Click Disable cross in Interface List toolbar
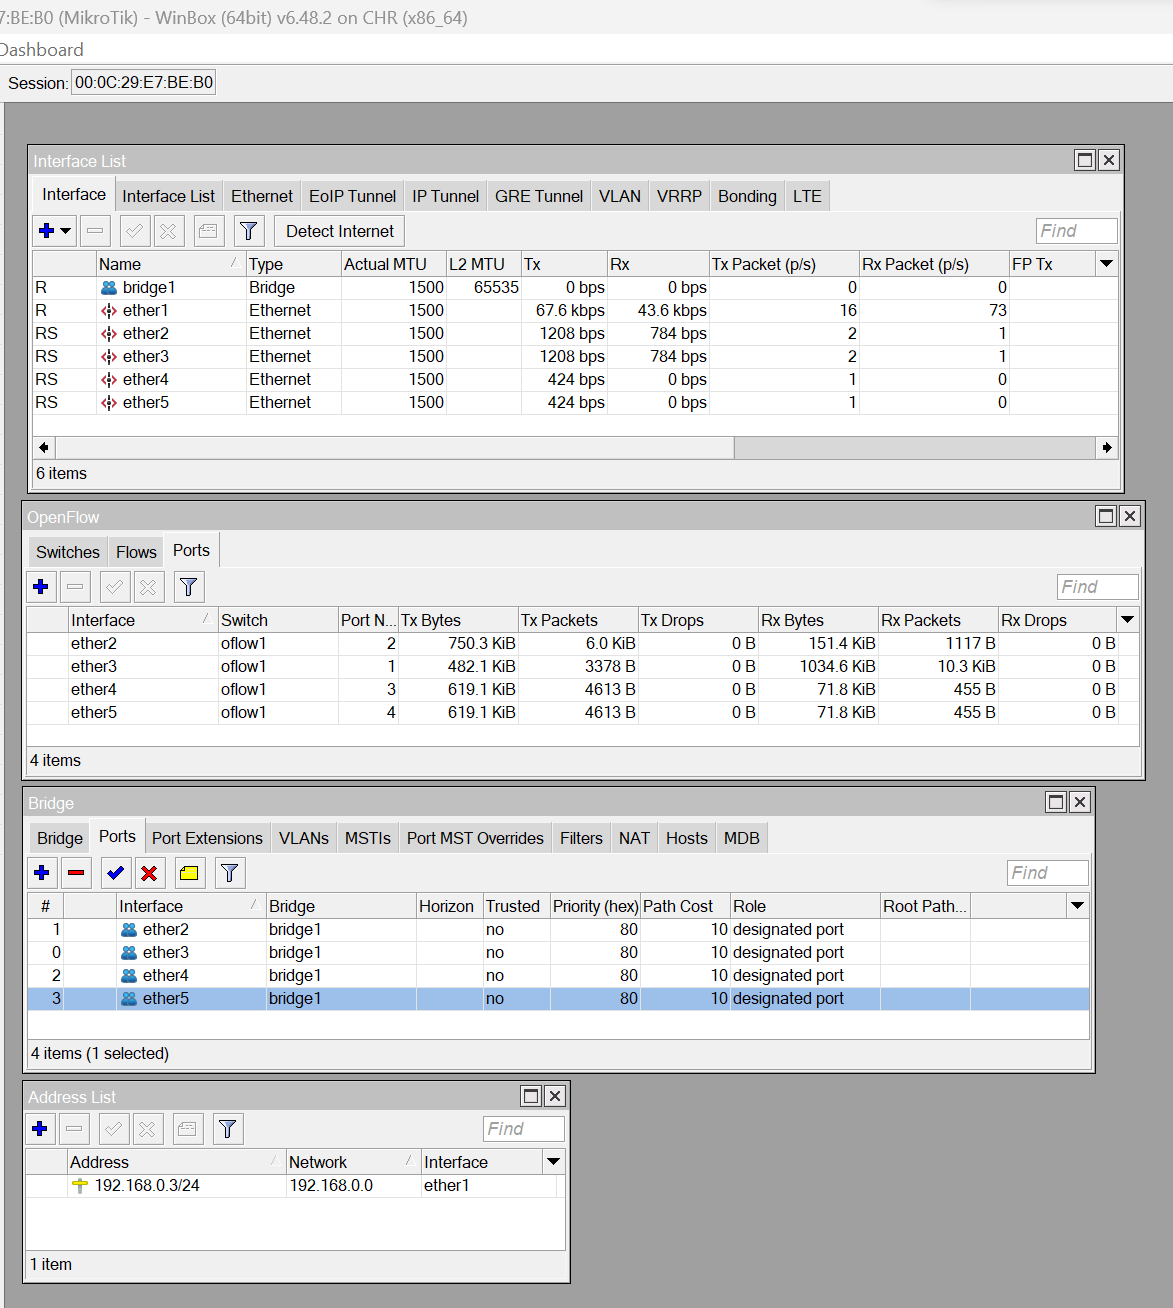Viewport: 1173px width, 1308px height. [168, 231]
